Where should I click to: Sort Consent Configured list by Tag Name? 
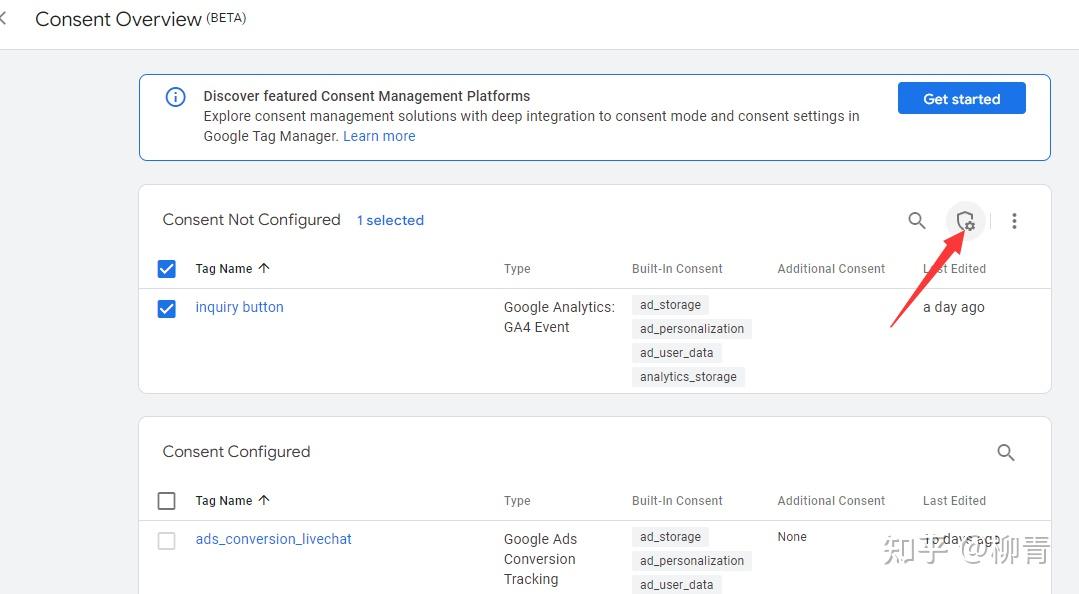(x=231, y=500)
